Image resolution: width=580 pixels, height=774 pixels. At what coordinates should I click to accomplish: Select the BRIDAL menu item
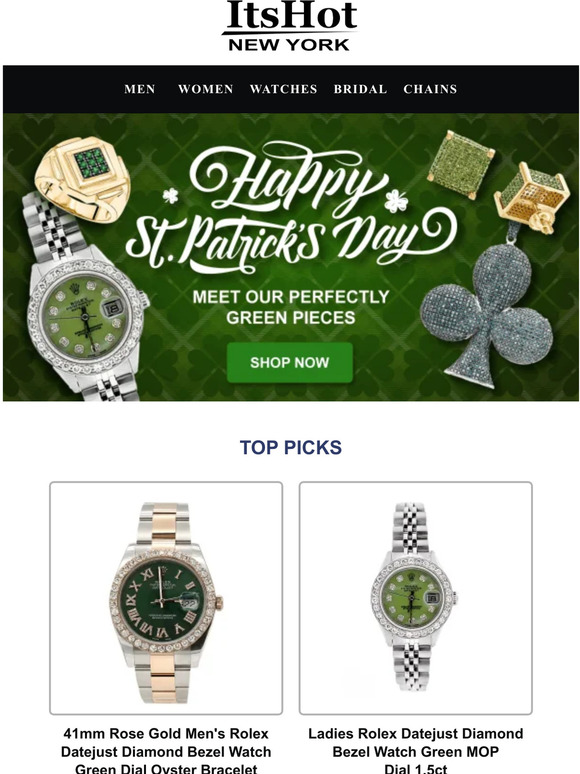(360, 89)
